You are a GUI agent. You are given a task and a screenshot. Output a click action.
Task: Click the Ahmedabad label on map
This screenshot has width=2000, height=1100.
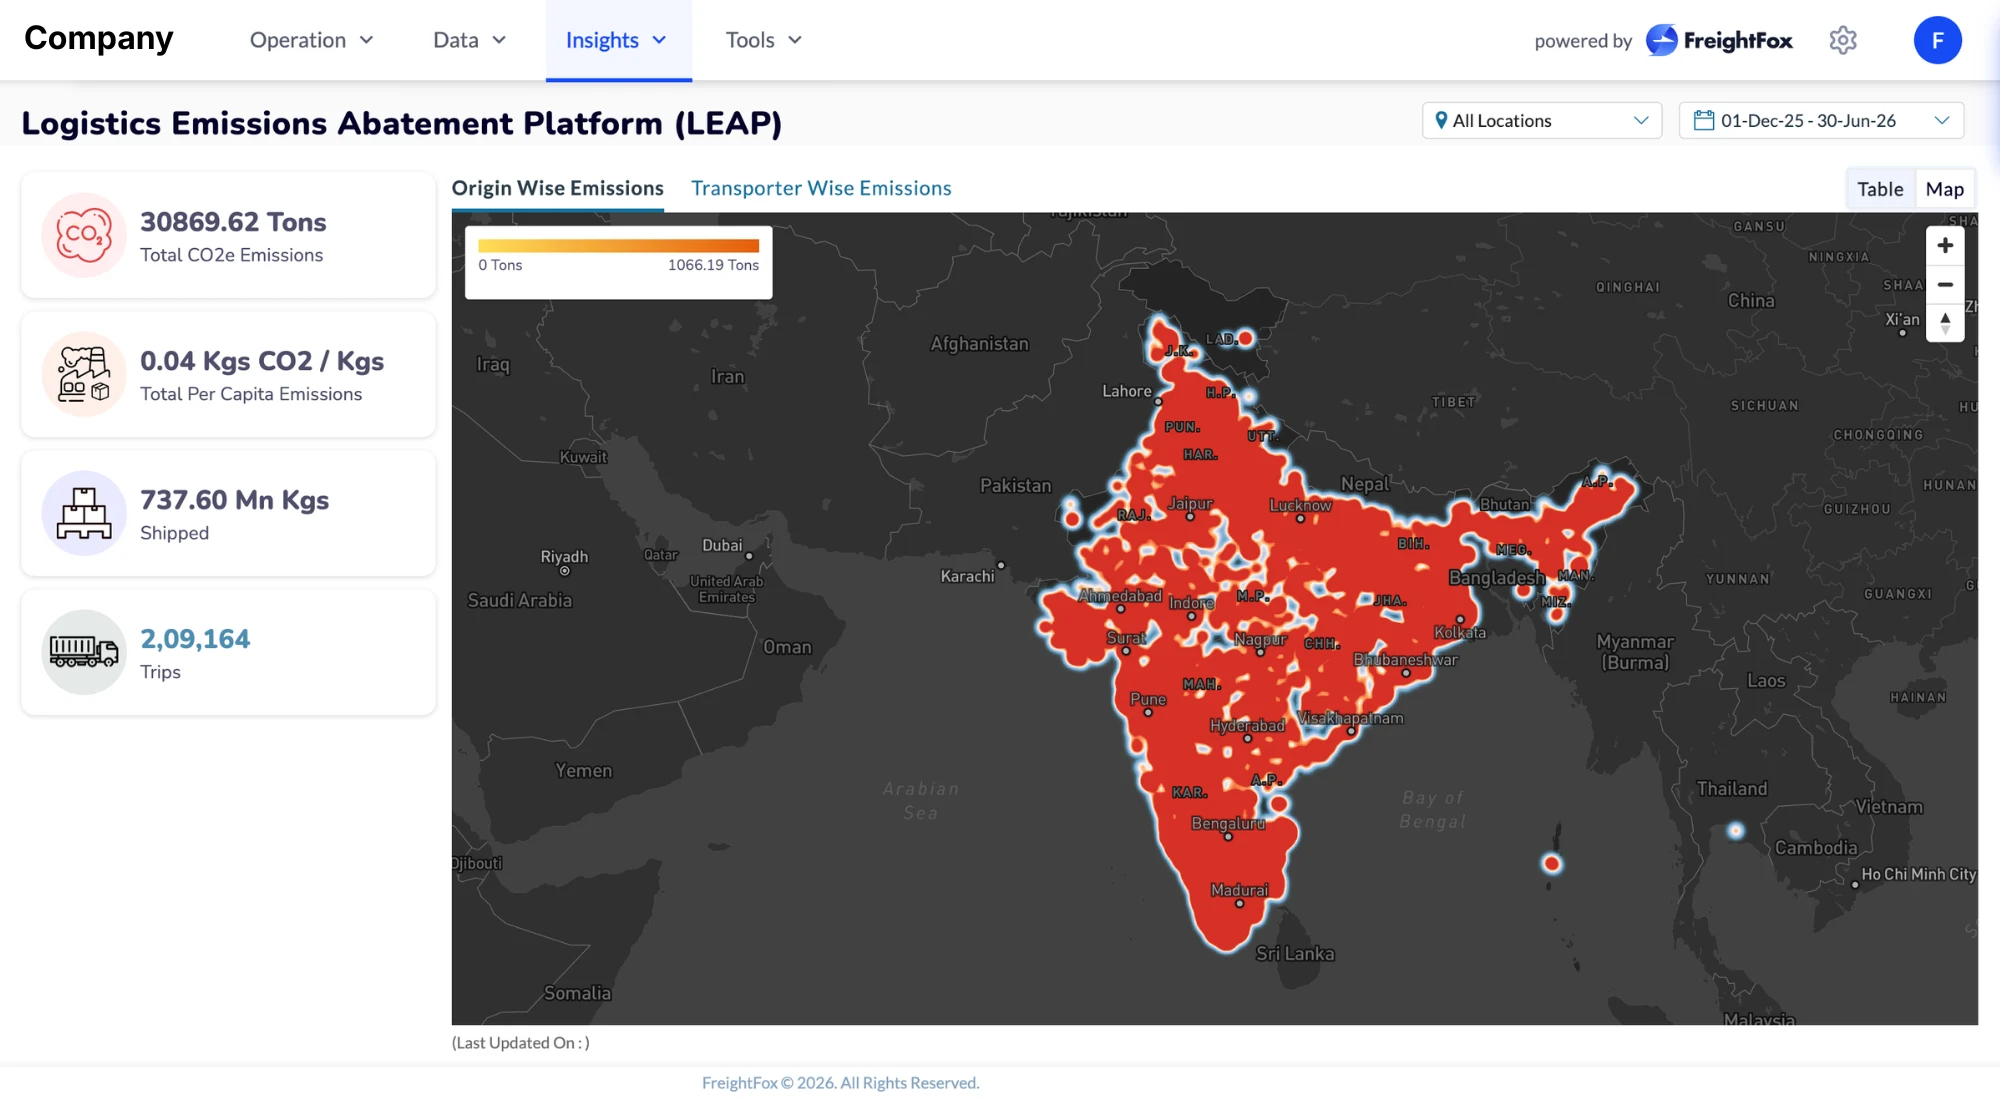pos(1120,596)
